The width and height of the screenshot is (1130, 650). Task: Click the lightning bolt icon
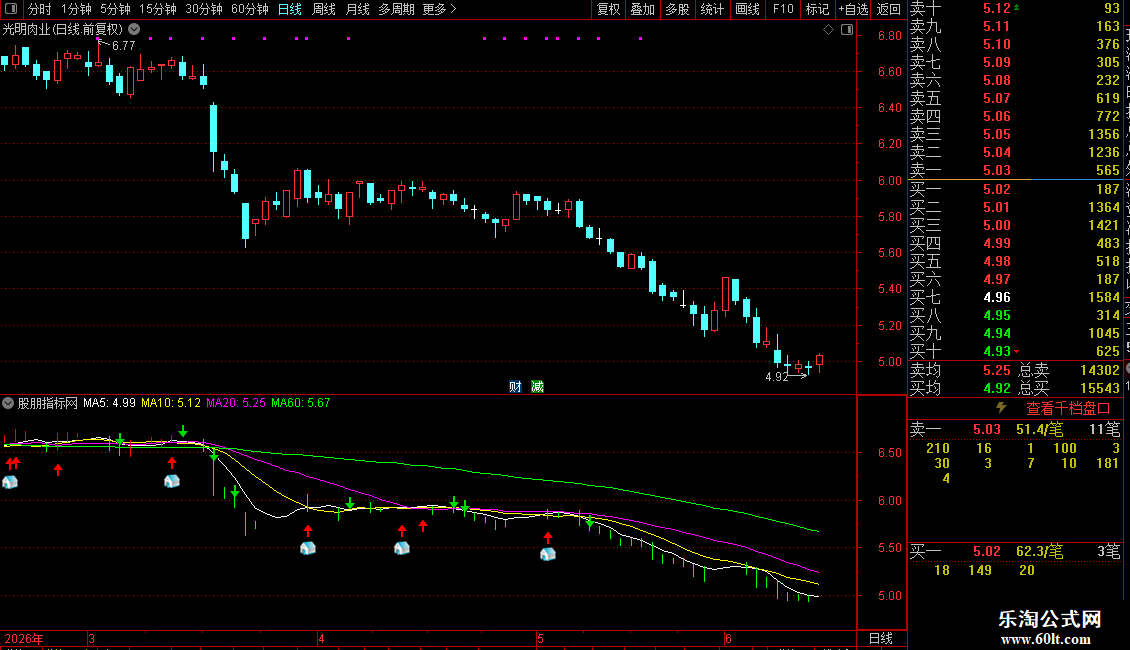point(1001,408)
